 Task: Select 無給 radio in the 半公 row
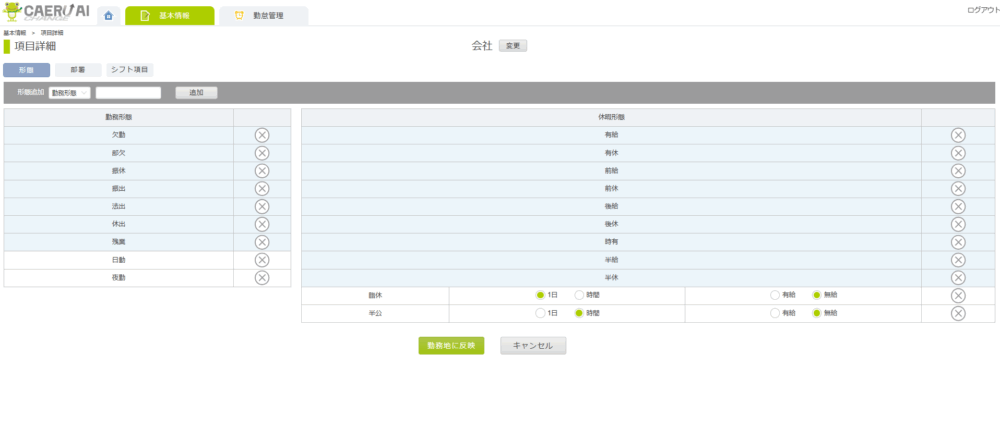(816, 313)
